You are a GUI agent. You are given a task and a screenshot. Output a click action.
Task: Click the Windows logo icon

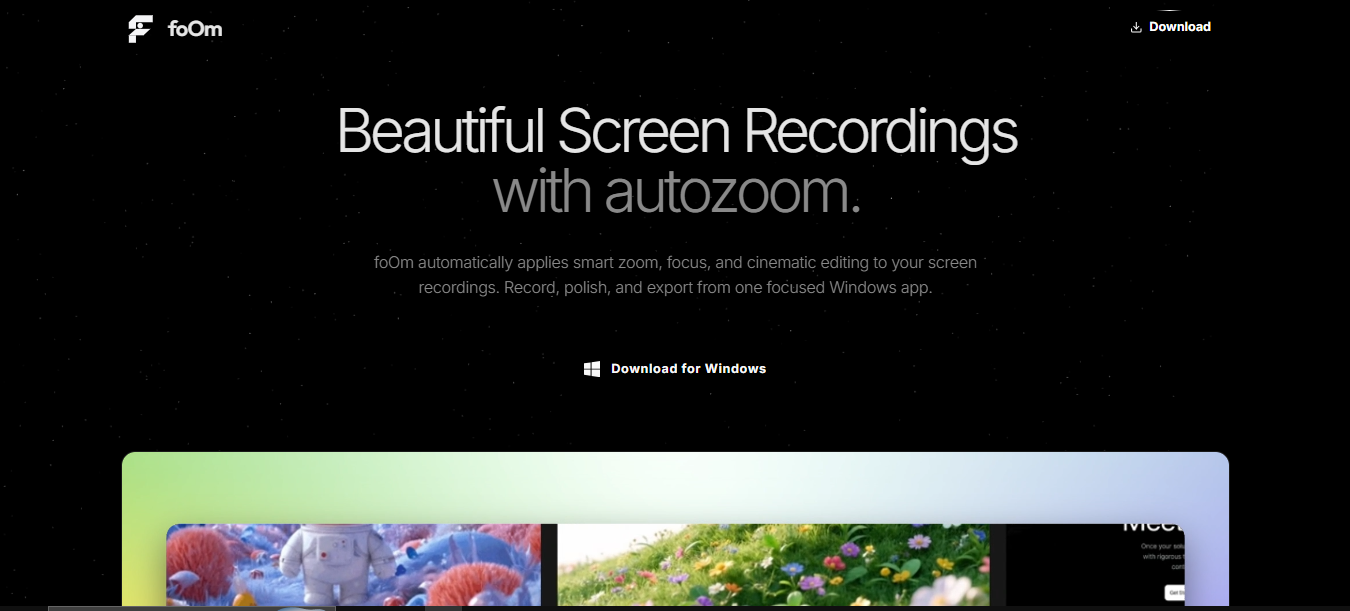592,369
